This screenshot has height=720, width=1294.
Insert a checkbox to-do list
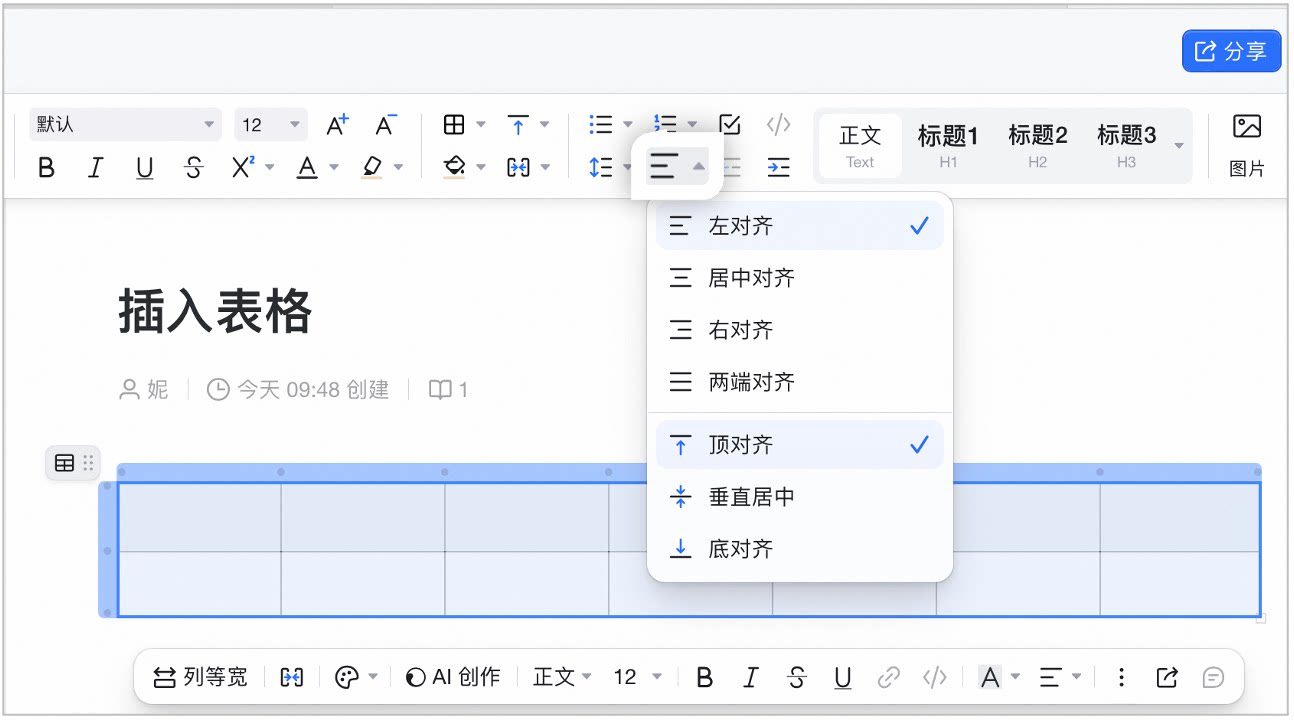(x=730, y=125)
